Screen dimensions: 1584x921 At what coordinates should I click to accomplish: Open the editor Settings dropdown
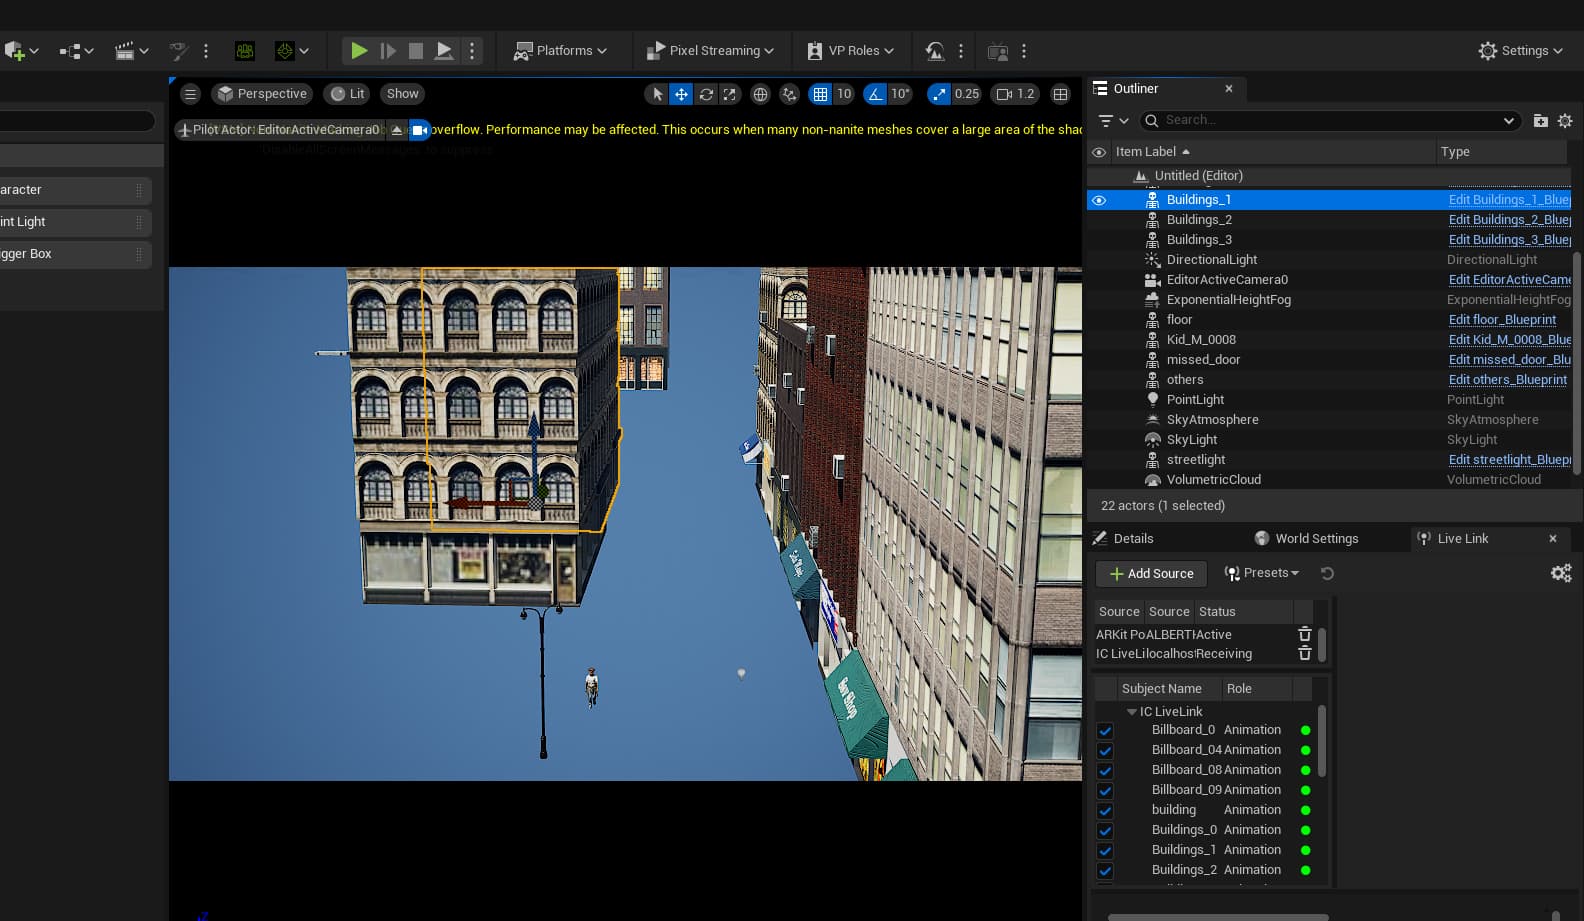coord(1520,51)
